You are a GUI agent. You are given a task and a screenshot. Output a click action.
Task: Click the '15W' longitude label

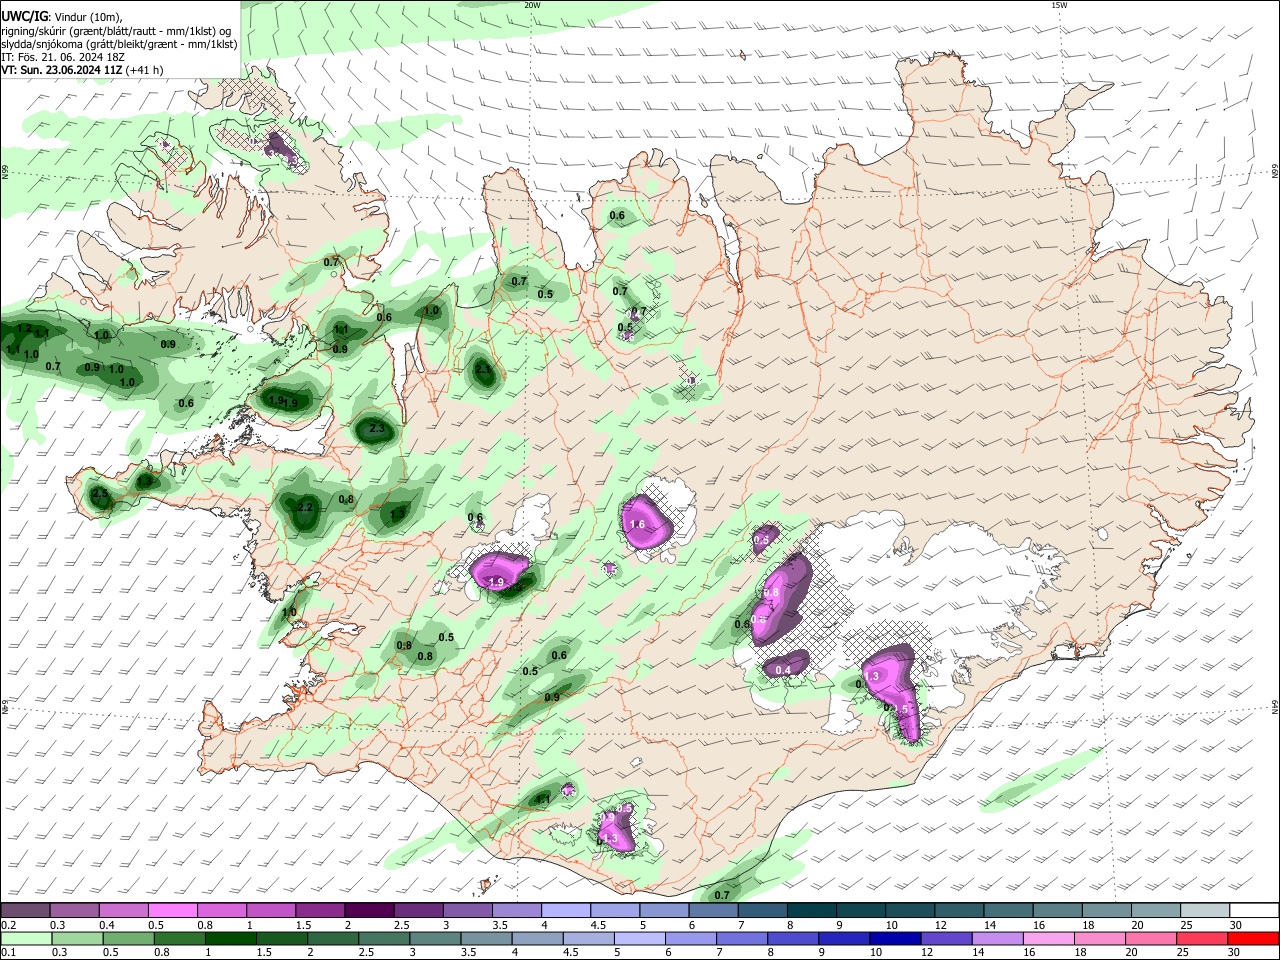coord(1060,5)
